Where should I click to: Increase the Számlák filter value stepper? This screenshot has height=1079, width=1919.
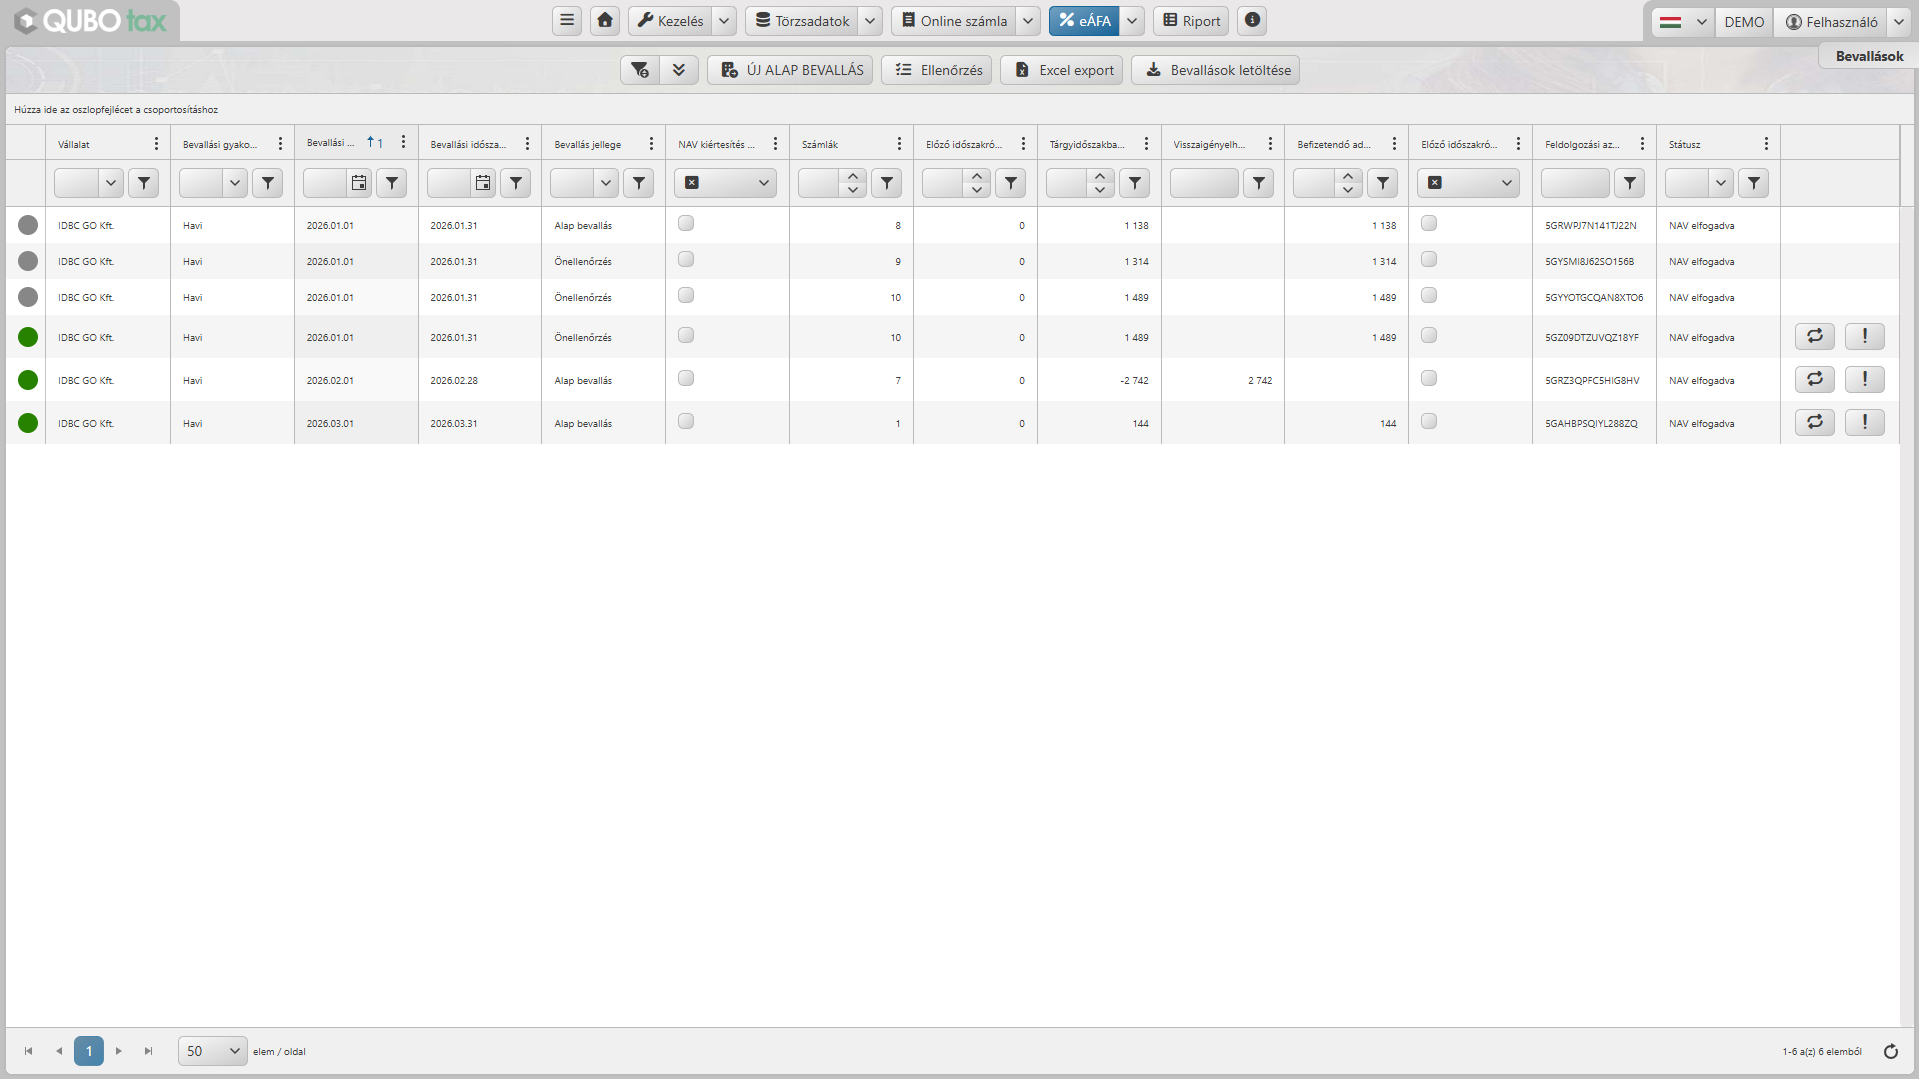pyautogui.click(x=853, y=176)
